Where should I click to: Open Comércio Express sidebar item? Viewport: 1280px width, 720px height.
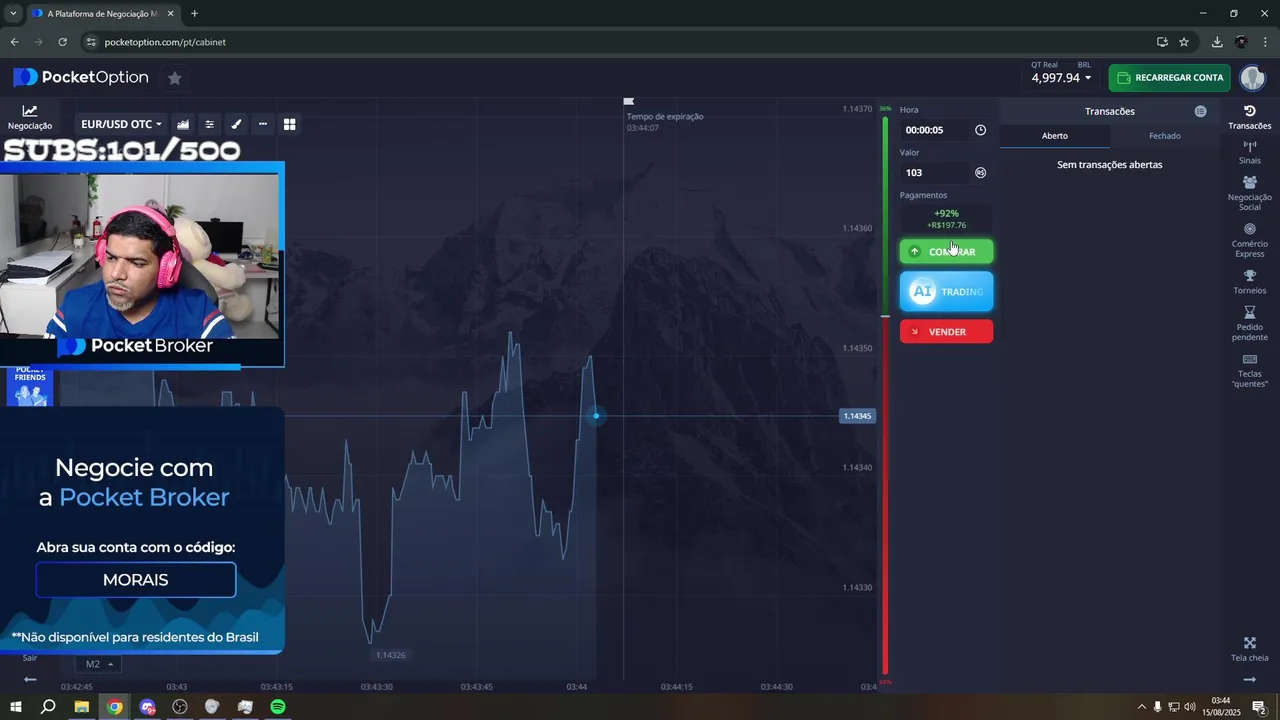1249,240
